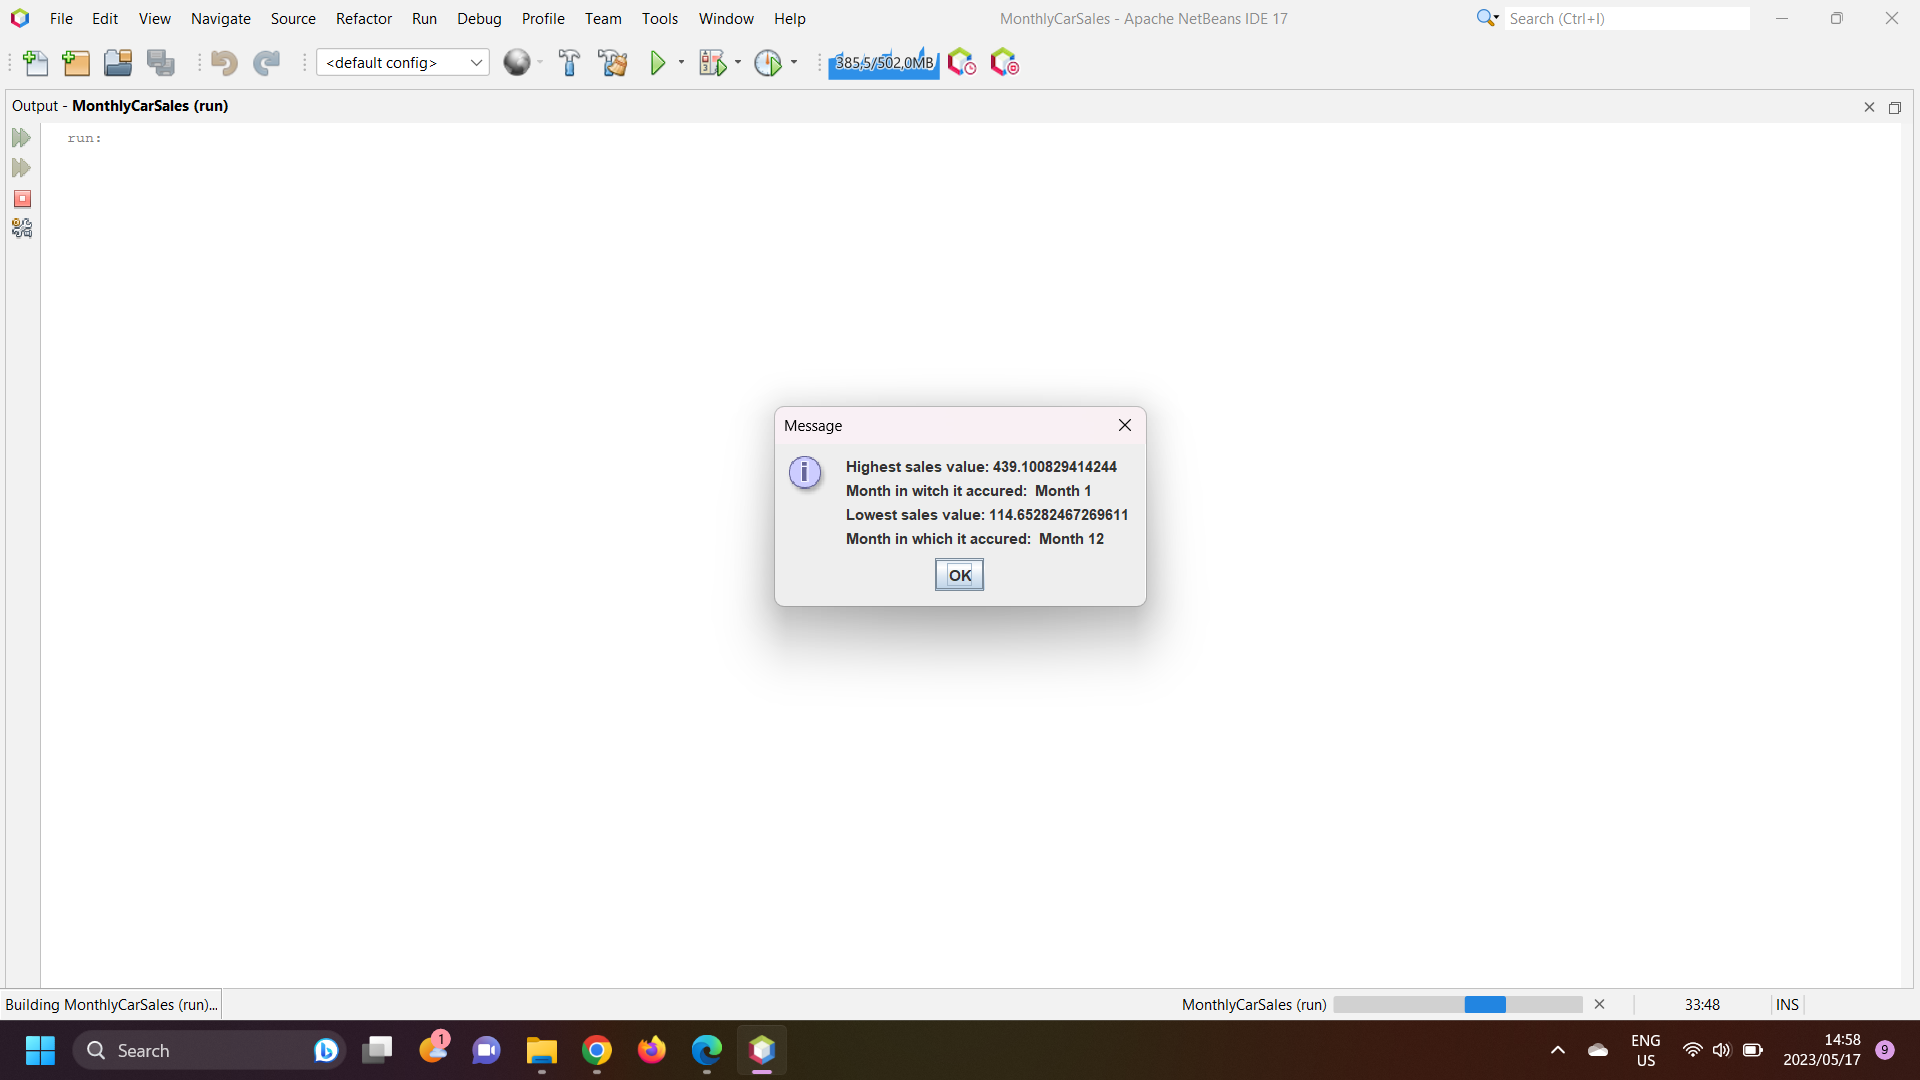Click the New File toolbar icon
This screenshot has height=1080, width=1920.
point(36,63)
